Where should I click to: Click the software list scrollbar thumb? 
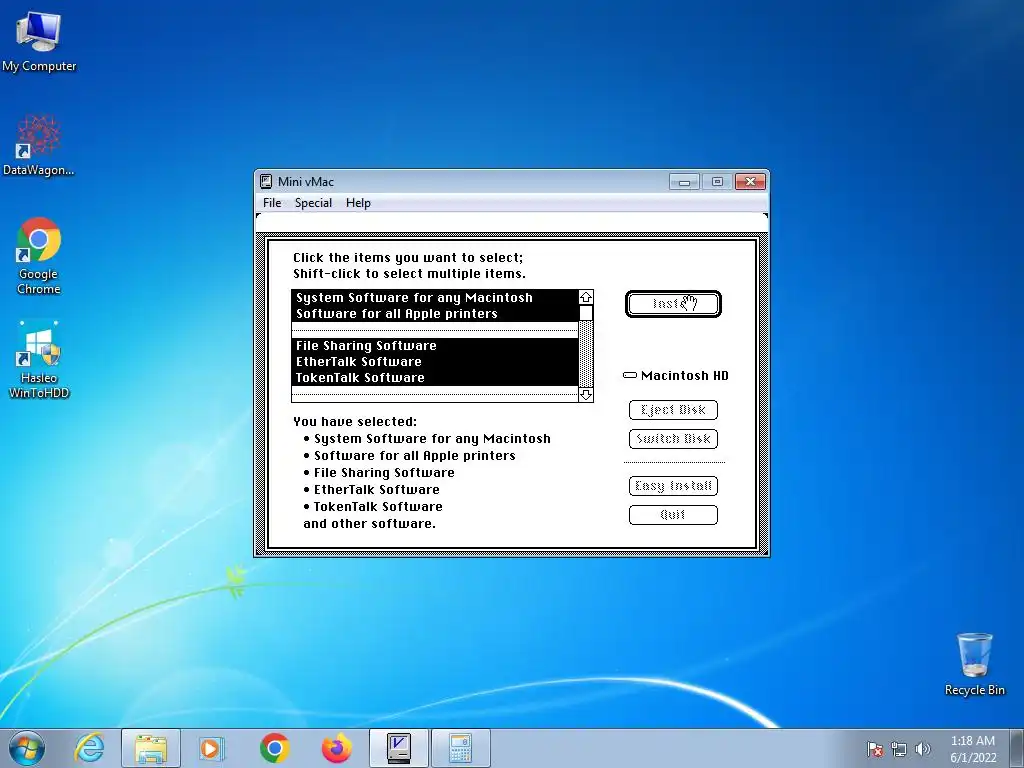pos(586,313)
